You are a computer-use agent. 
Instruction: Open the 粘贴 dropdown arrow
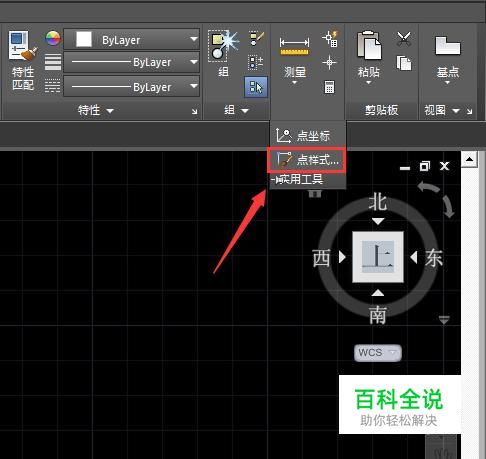pos(369,82)
